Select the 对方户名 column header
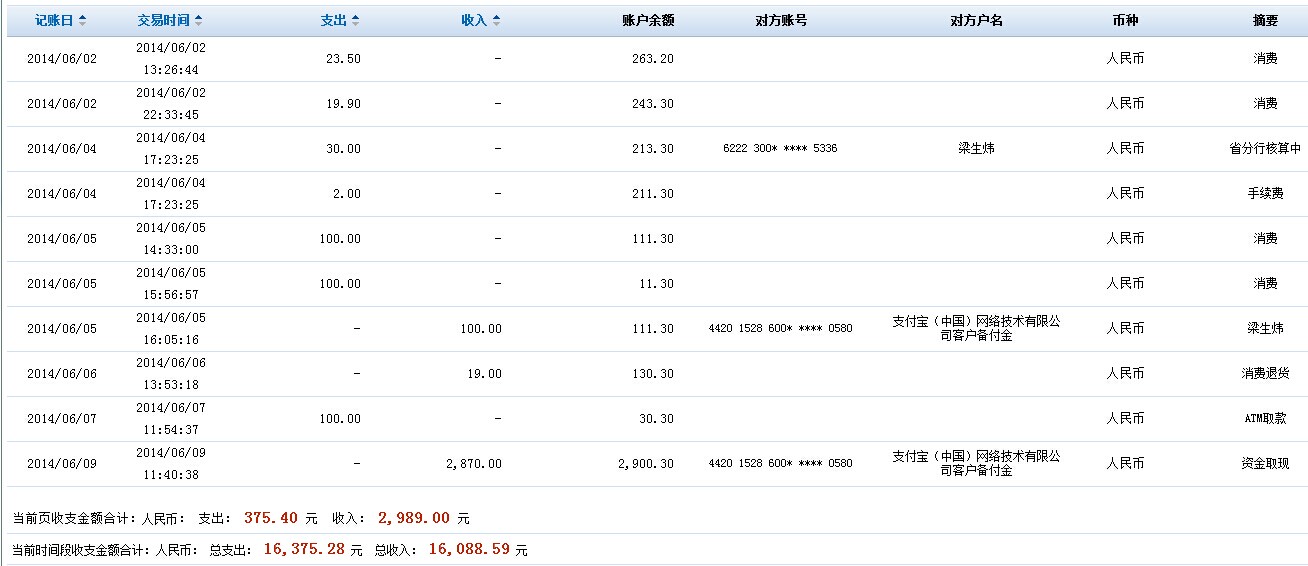The image size is (1308, 566). 976,21
